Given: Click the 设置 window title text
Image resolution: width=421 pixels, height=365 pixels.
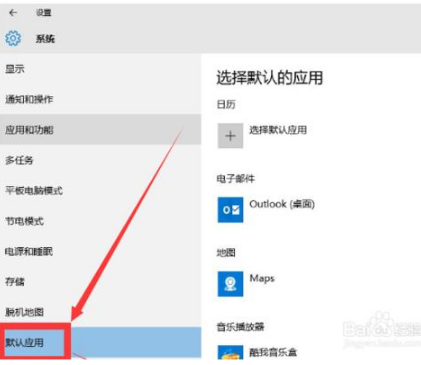Looking at the screenshot, I should click(x=44, y=13).
